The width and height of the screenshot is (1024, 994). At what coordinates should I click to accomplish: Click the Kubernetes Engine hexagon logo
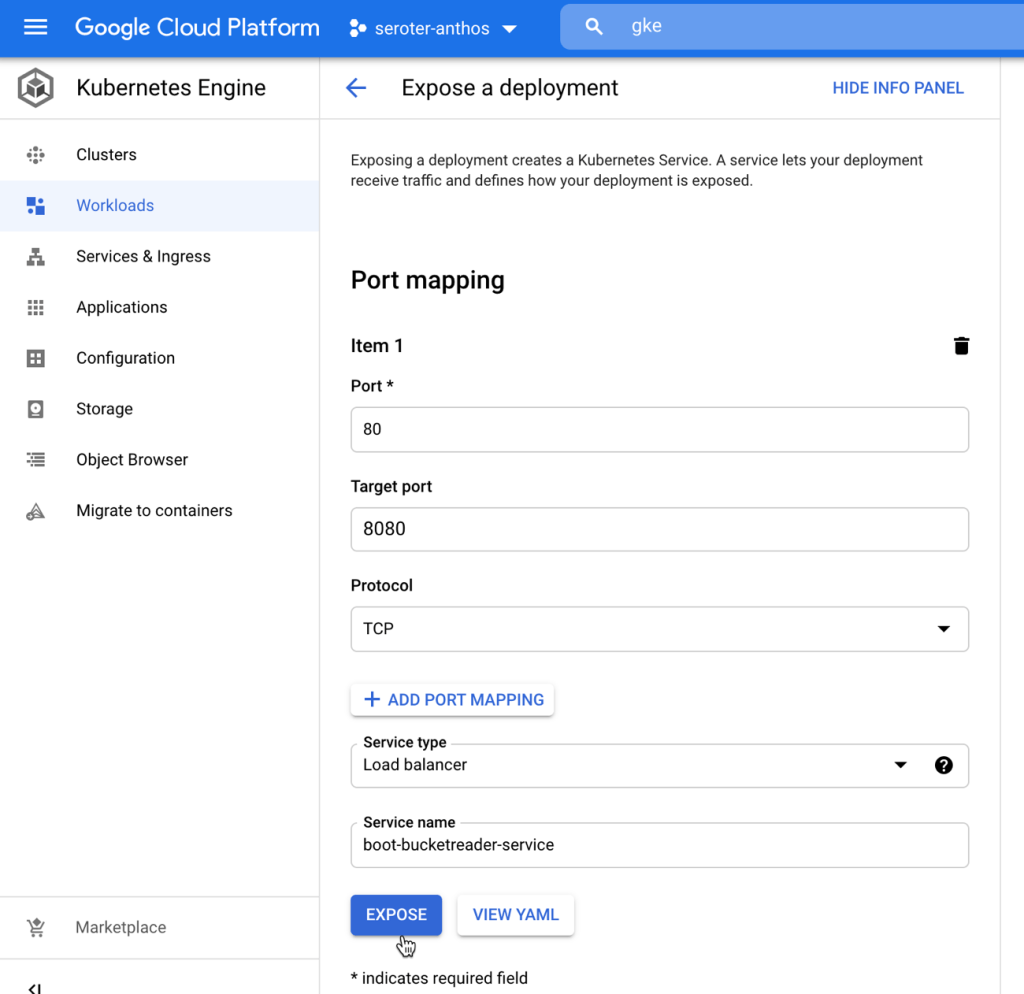tap(36, 88)
